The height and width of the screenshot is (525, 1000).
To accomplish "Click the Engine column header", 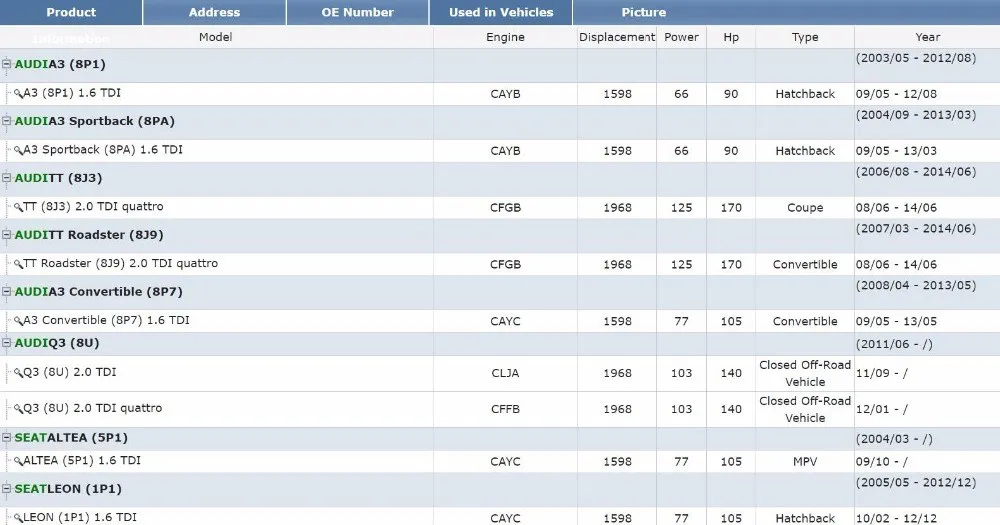I will click(505, 37).
